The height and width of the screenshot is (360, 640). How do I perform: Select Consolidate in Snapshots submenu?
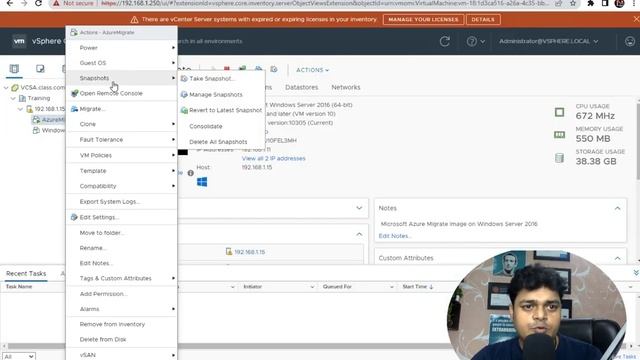point(222,126)
